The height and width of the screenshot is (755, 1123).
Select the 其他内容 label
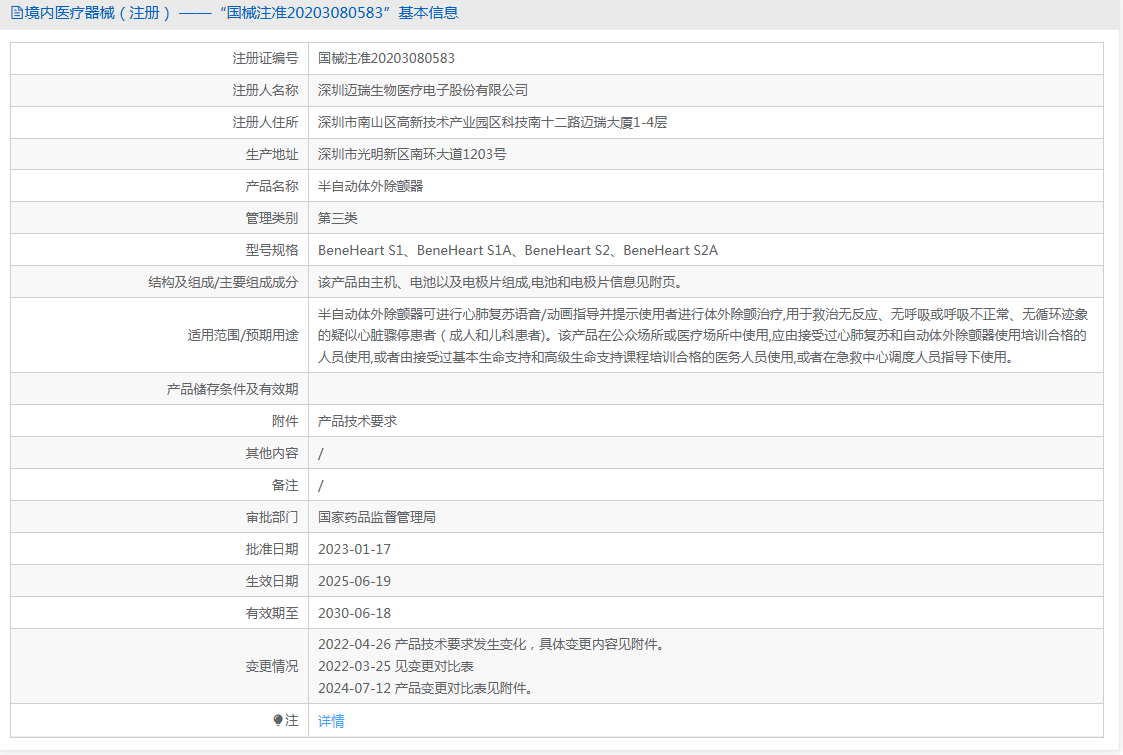point(271,453)
